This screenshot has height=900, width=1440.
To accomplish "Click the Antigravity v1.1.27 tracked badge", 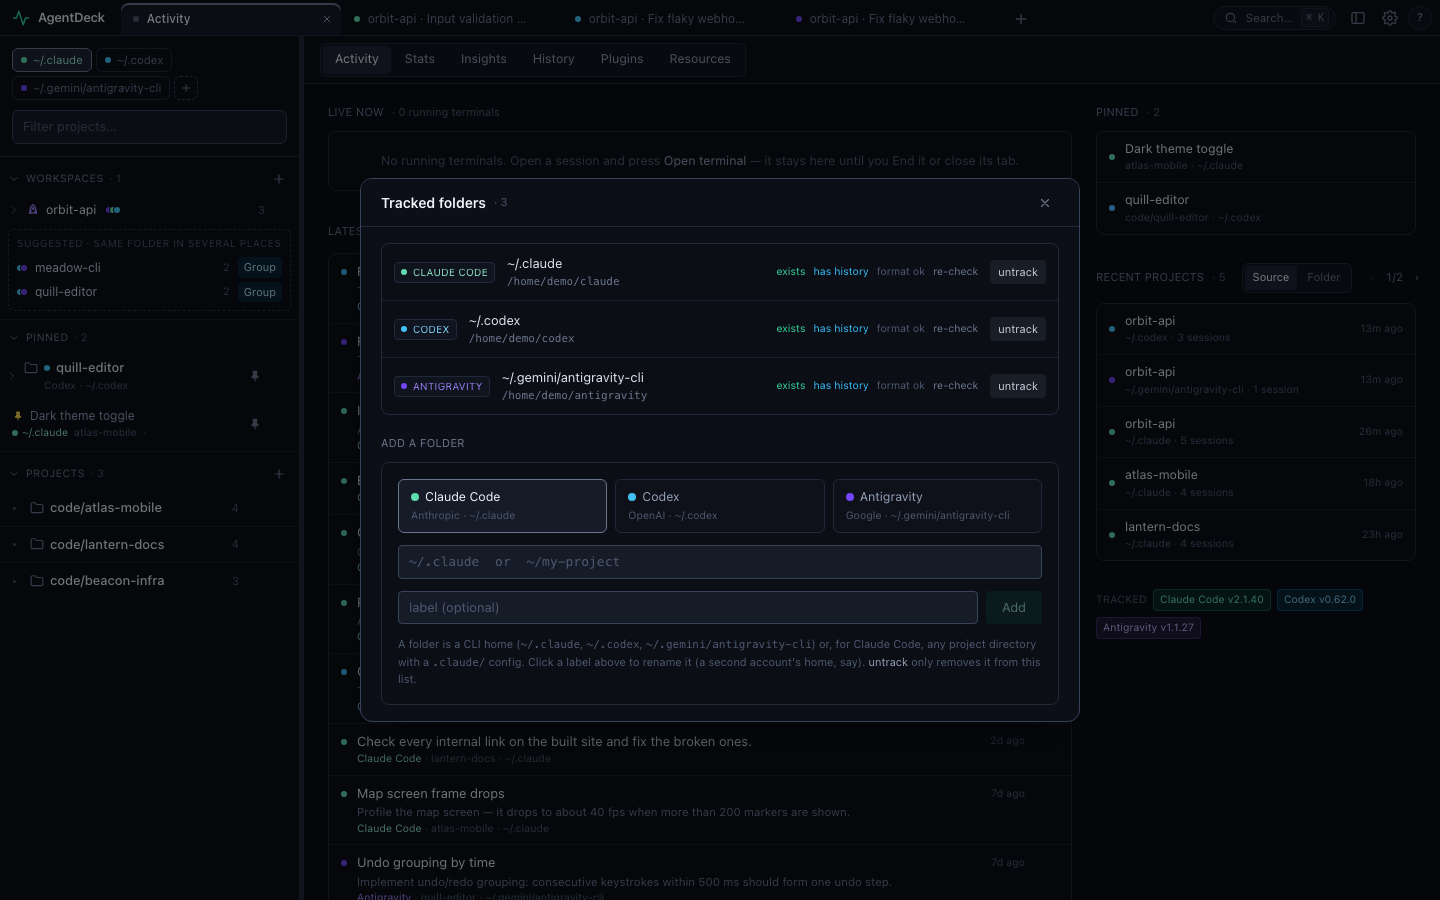I will (1148, 628).
